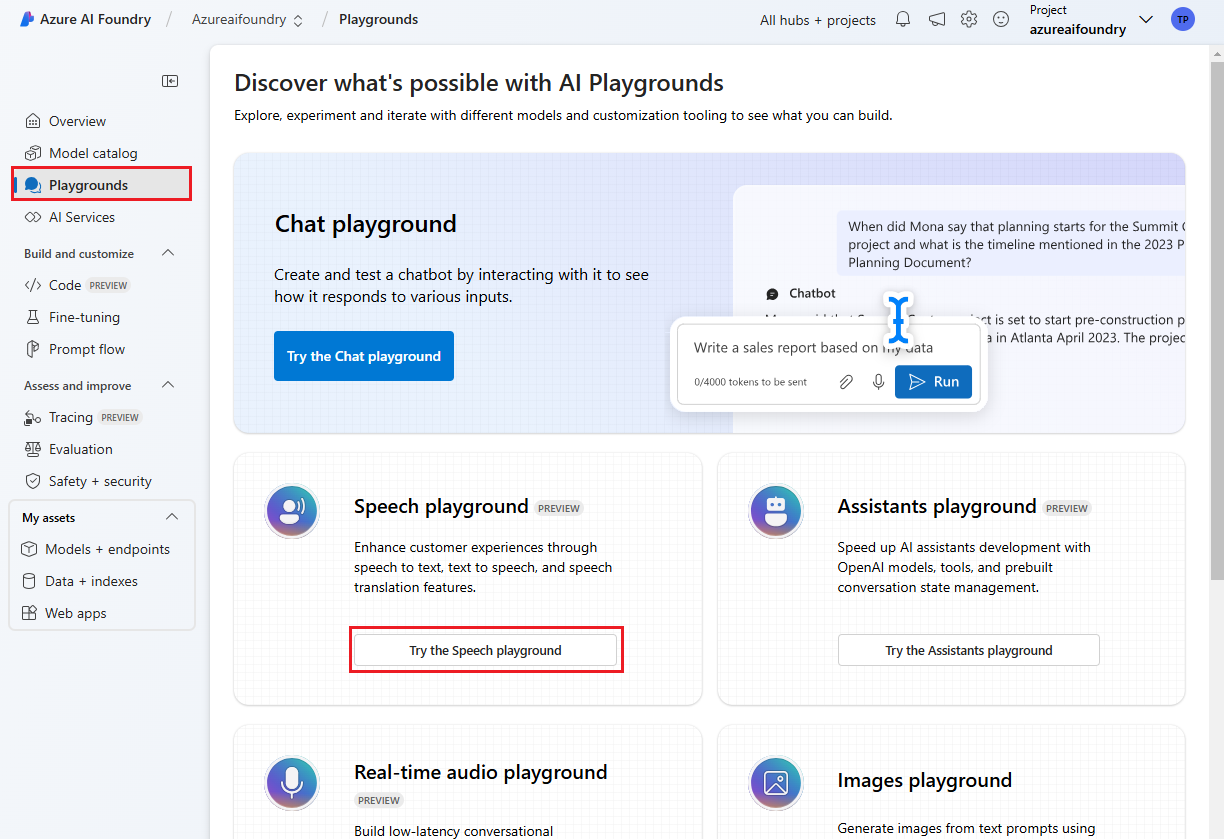Click the Images playground picture icon
This screenshot has width=1224, height=839.
click(x=776, y=783)
